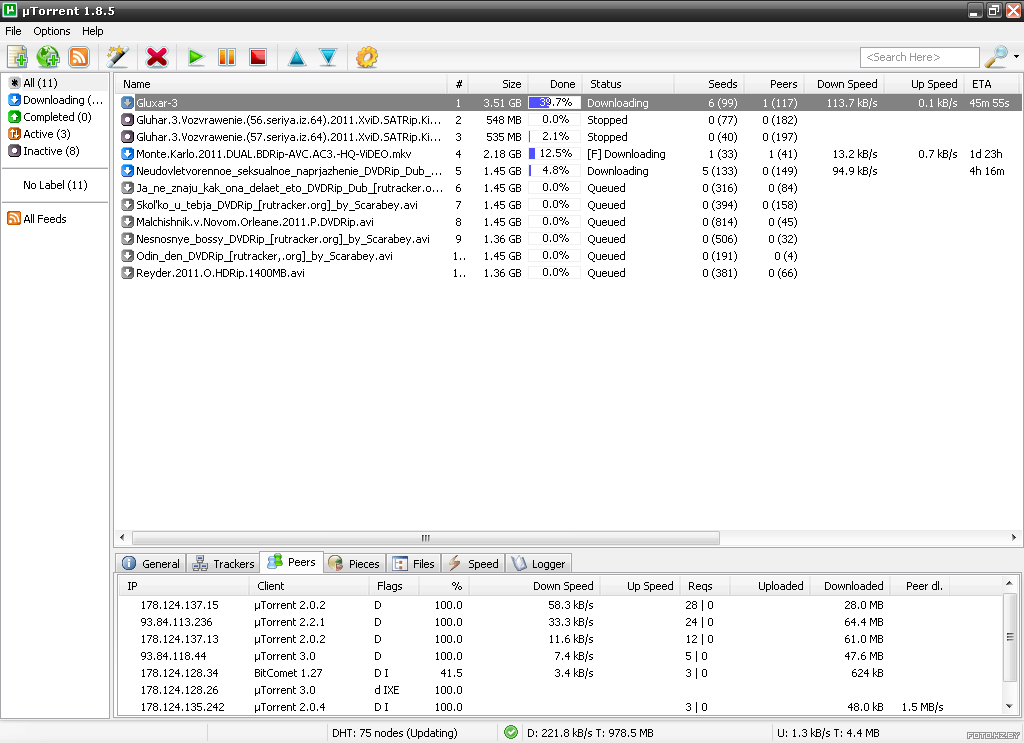Switch to the Logger tab

(x=538, y=563)
